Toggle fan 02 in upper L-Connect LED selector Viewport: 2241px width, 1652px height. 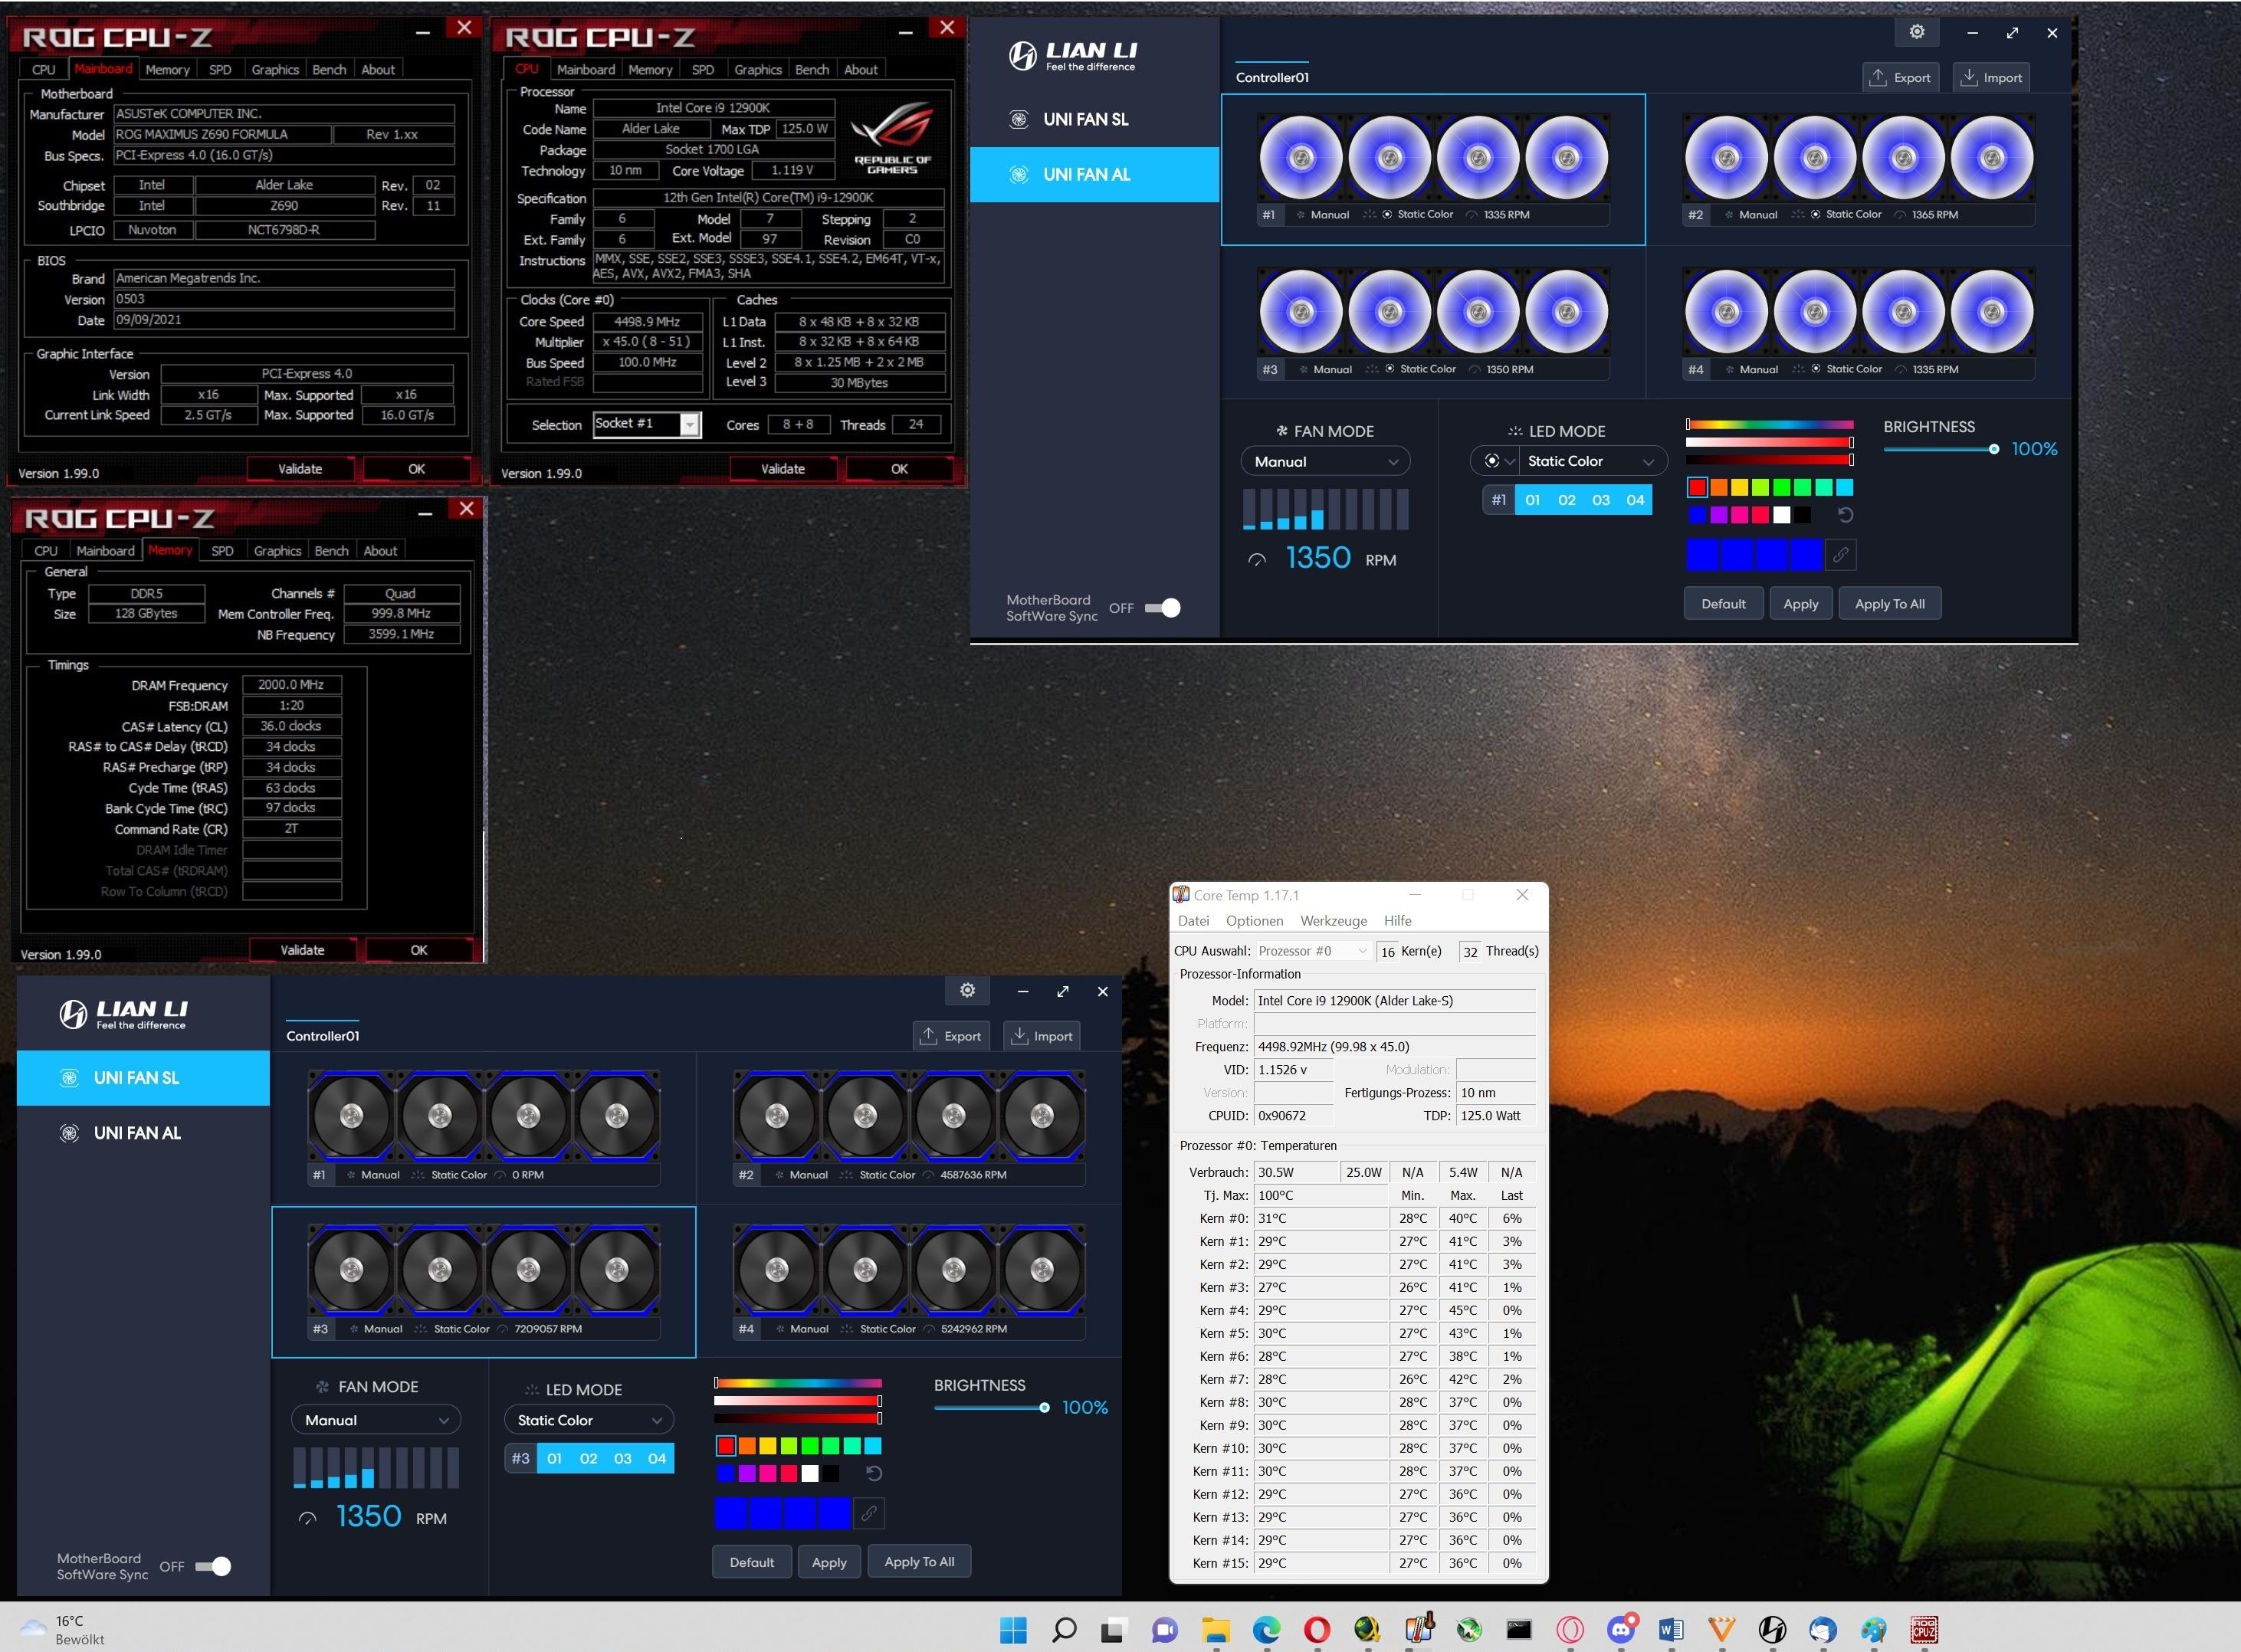pos(1566,500)
